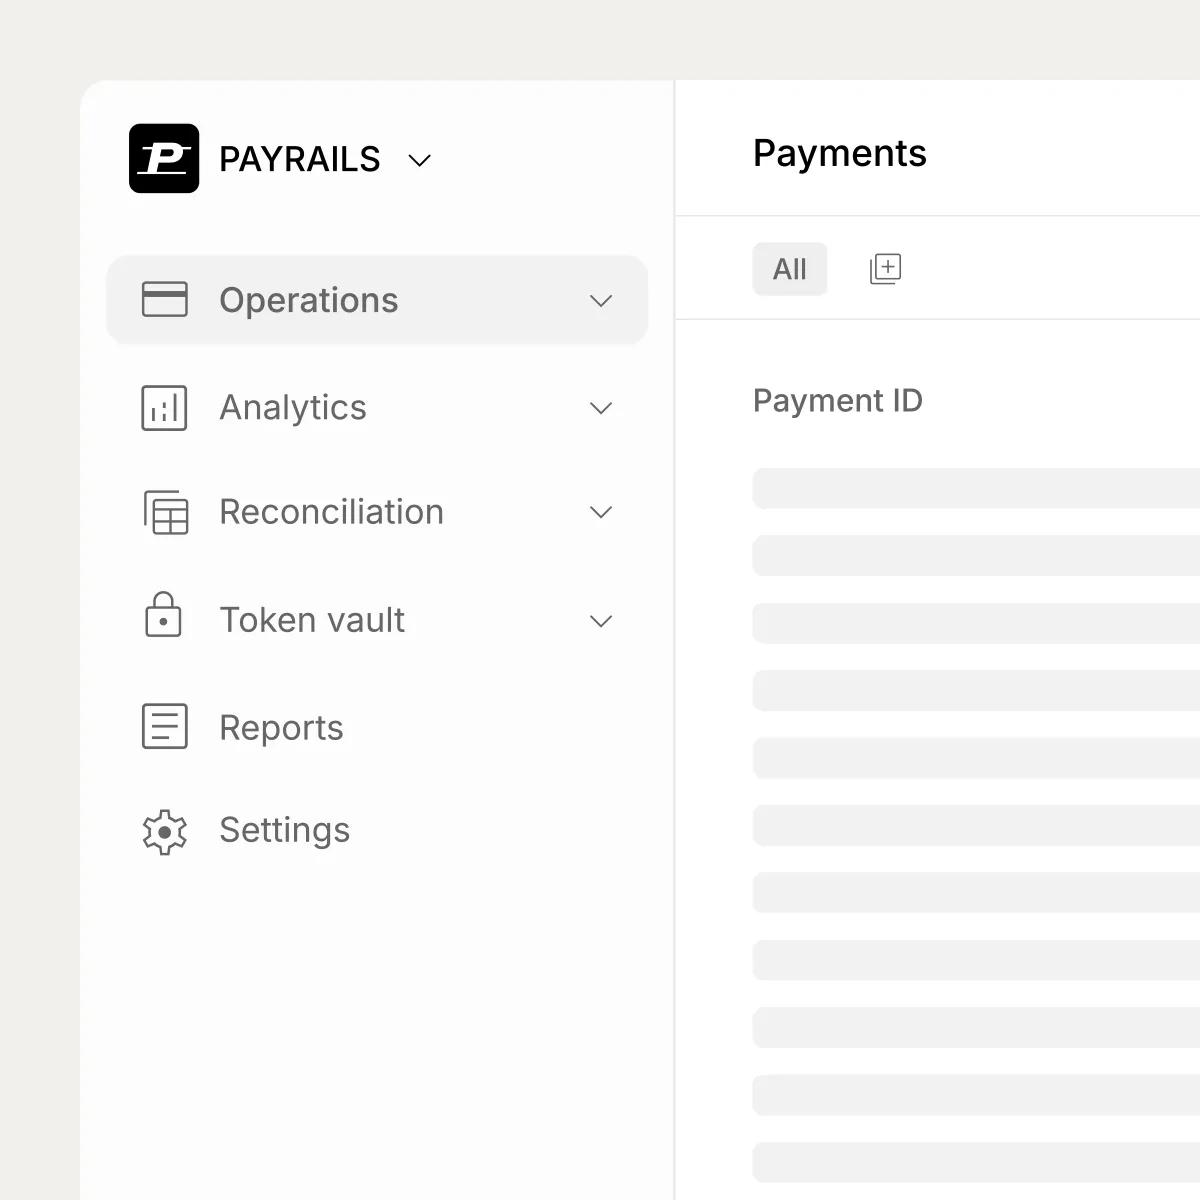Add a new saved view icon
The width and height of the screenshot is (1200, 1200).
coord(886,269)
